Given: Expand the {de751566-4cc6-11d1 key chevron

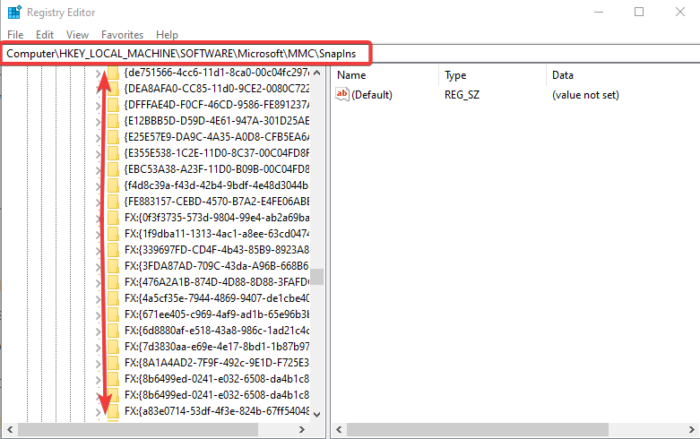Looking at the screenshot, I should [x=98, y=74].
